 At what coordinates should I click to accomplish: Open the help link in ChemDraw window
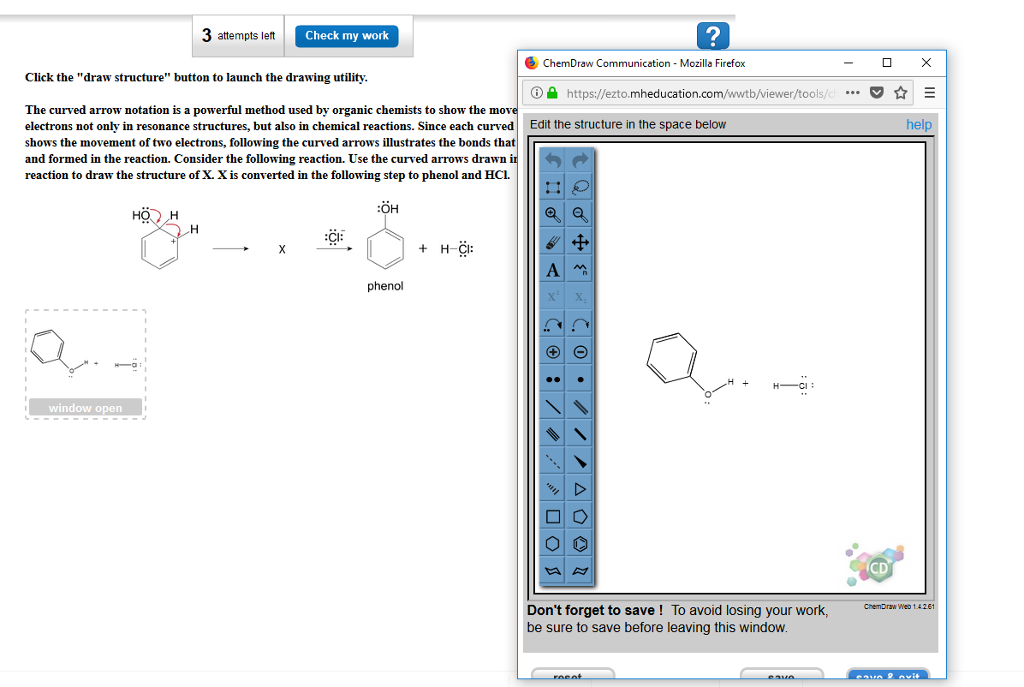click(921, 126)
